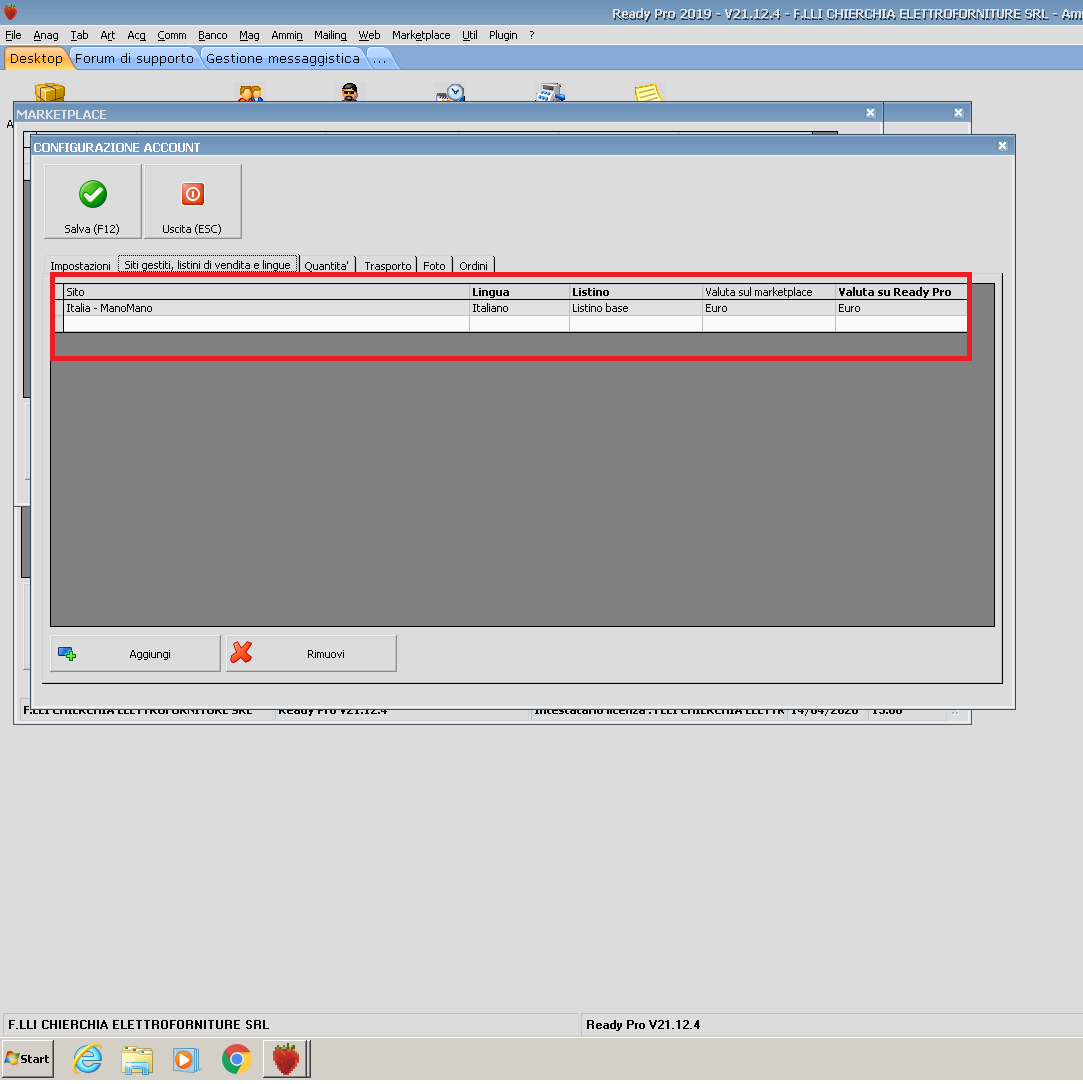Click the ... overflow tab
The image size is (1083, 1084).
click(x=379, y=59)
